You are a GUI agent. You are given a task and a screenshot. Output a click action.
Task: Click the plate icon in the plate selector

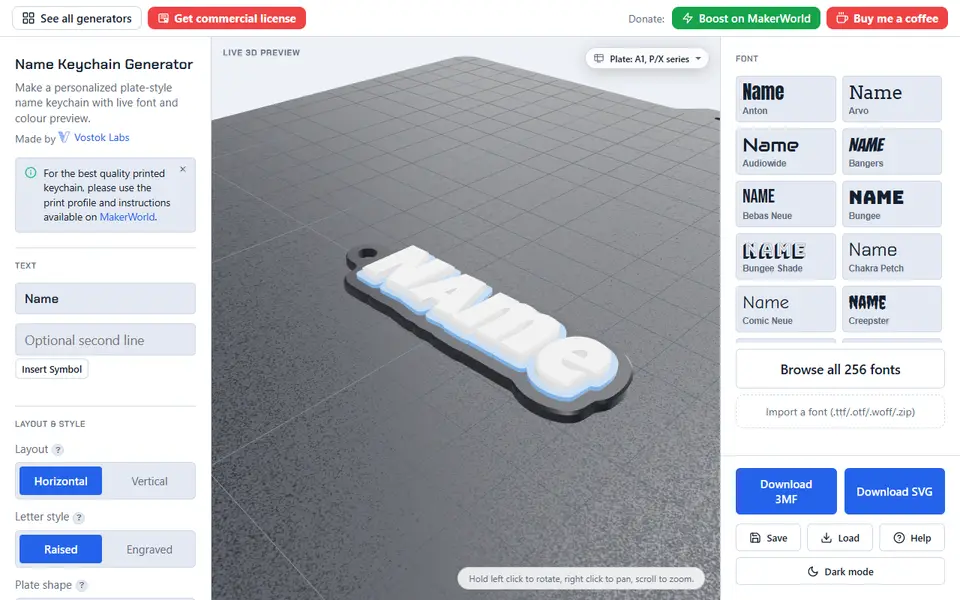coord(599,59)
